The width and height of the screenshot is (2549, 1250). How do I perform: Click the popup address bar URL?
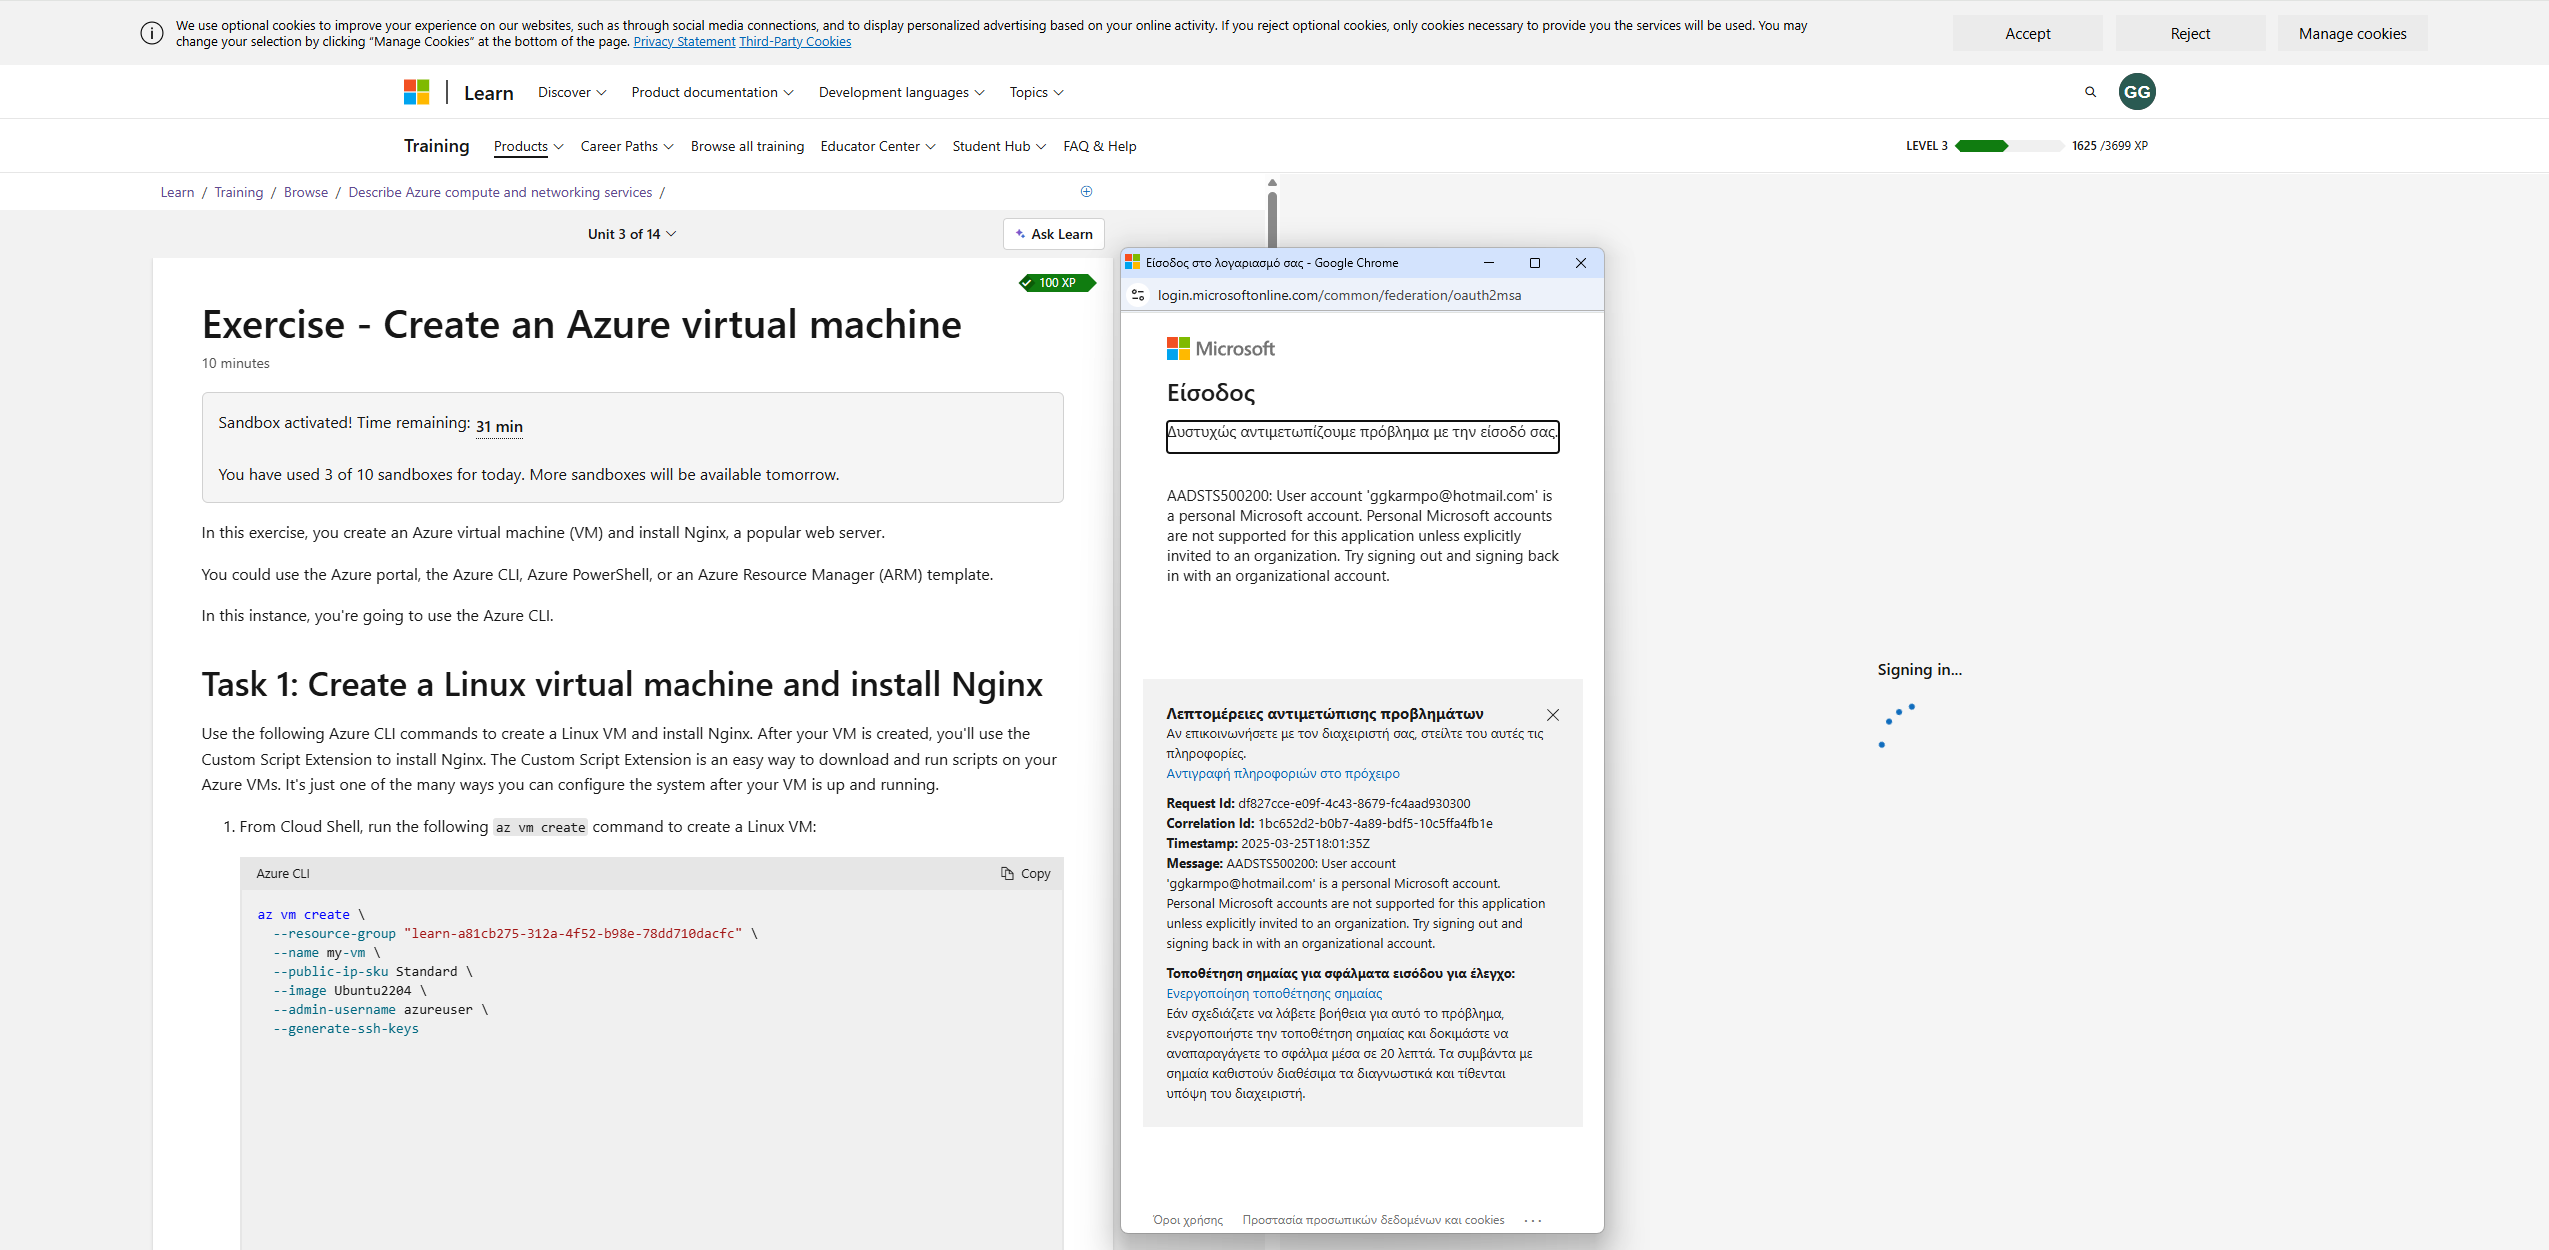point(1339,295)
